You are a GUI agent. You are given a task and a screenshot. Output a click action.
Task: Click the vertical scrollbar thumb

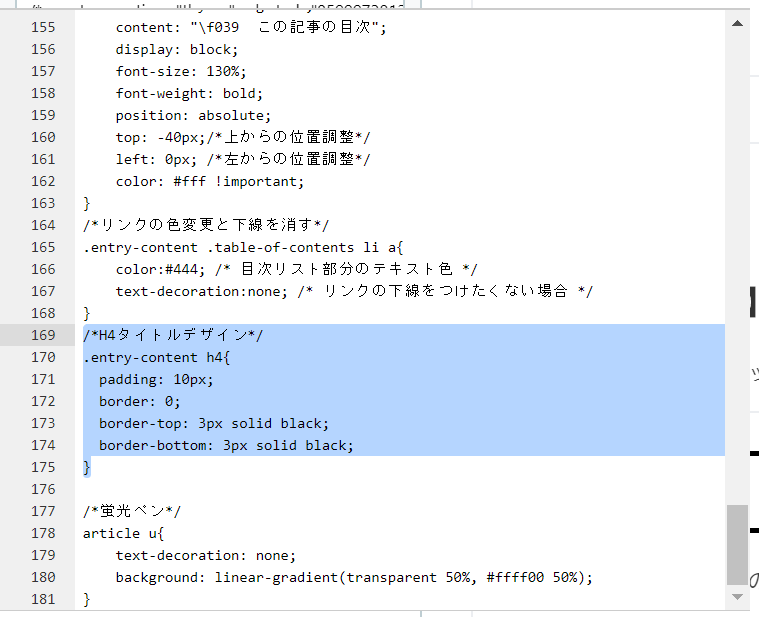(737, 545)
